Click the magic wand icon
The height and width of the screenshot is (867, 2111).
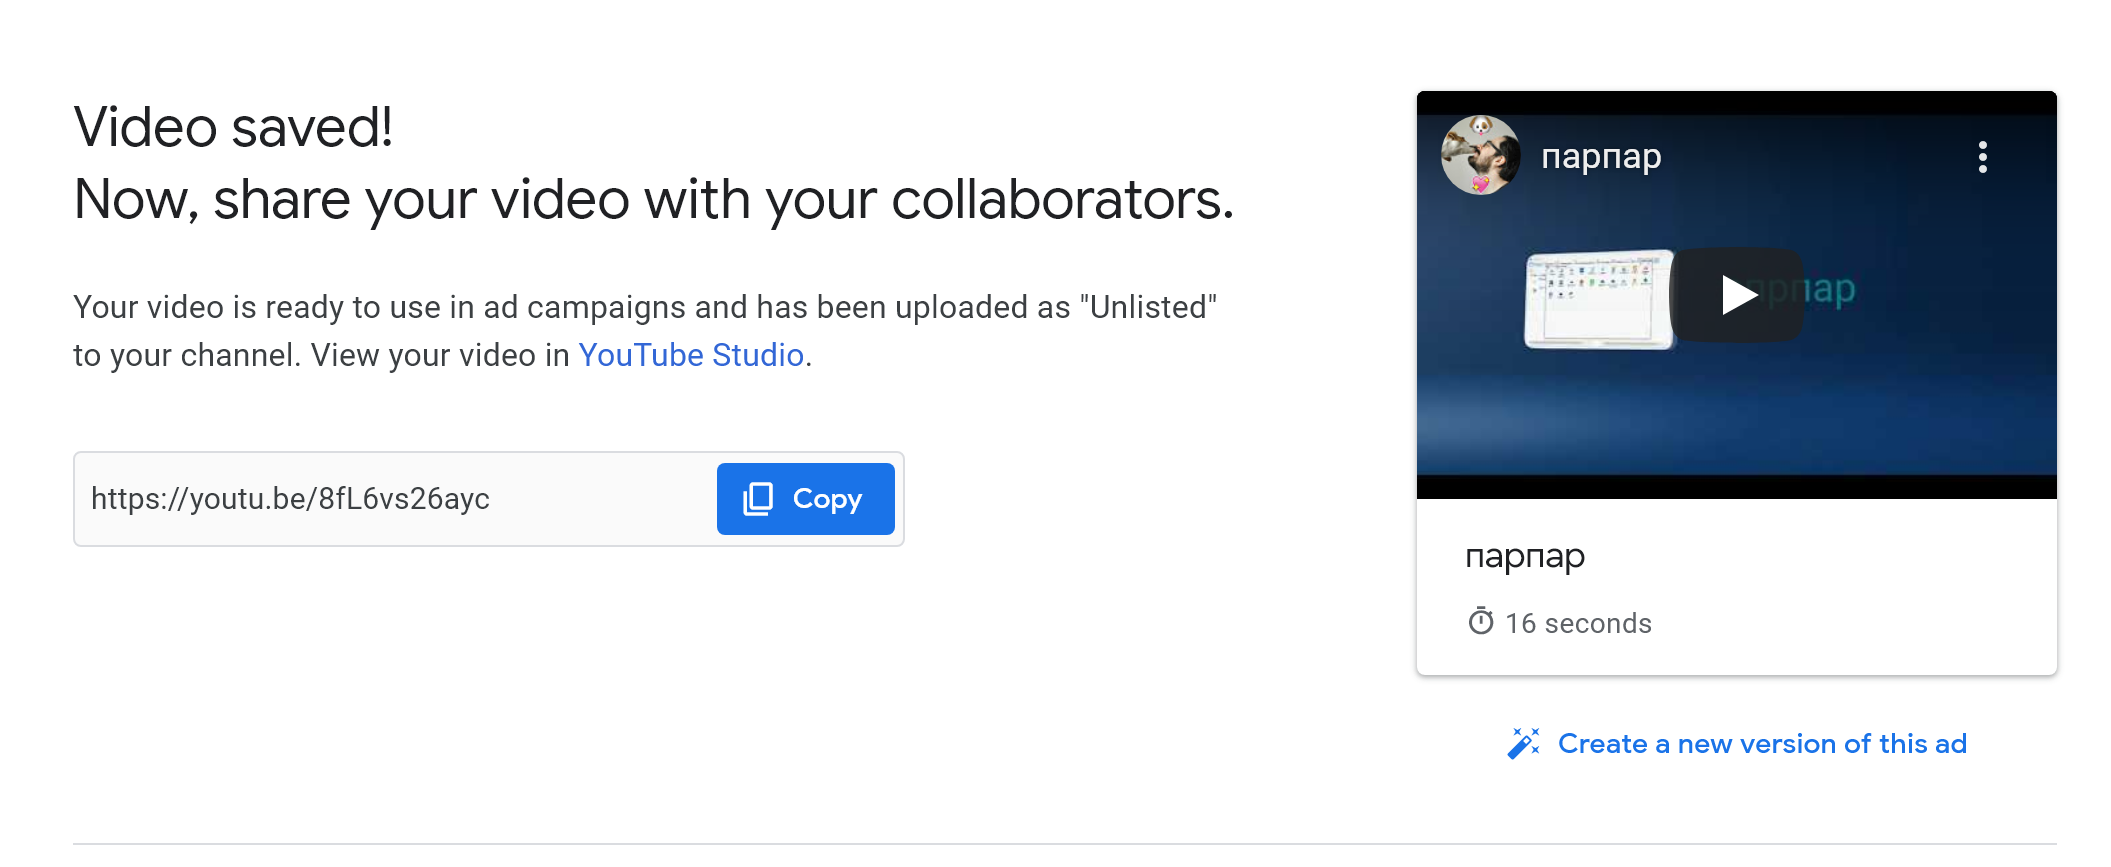(1523, 744)
